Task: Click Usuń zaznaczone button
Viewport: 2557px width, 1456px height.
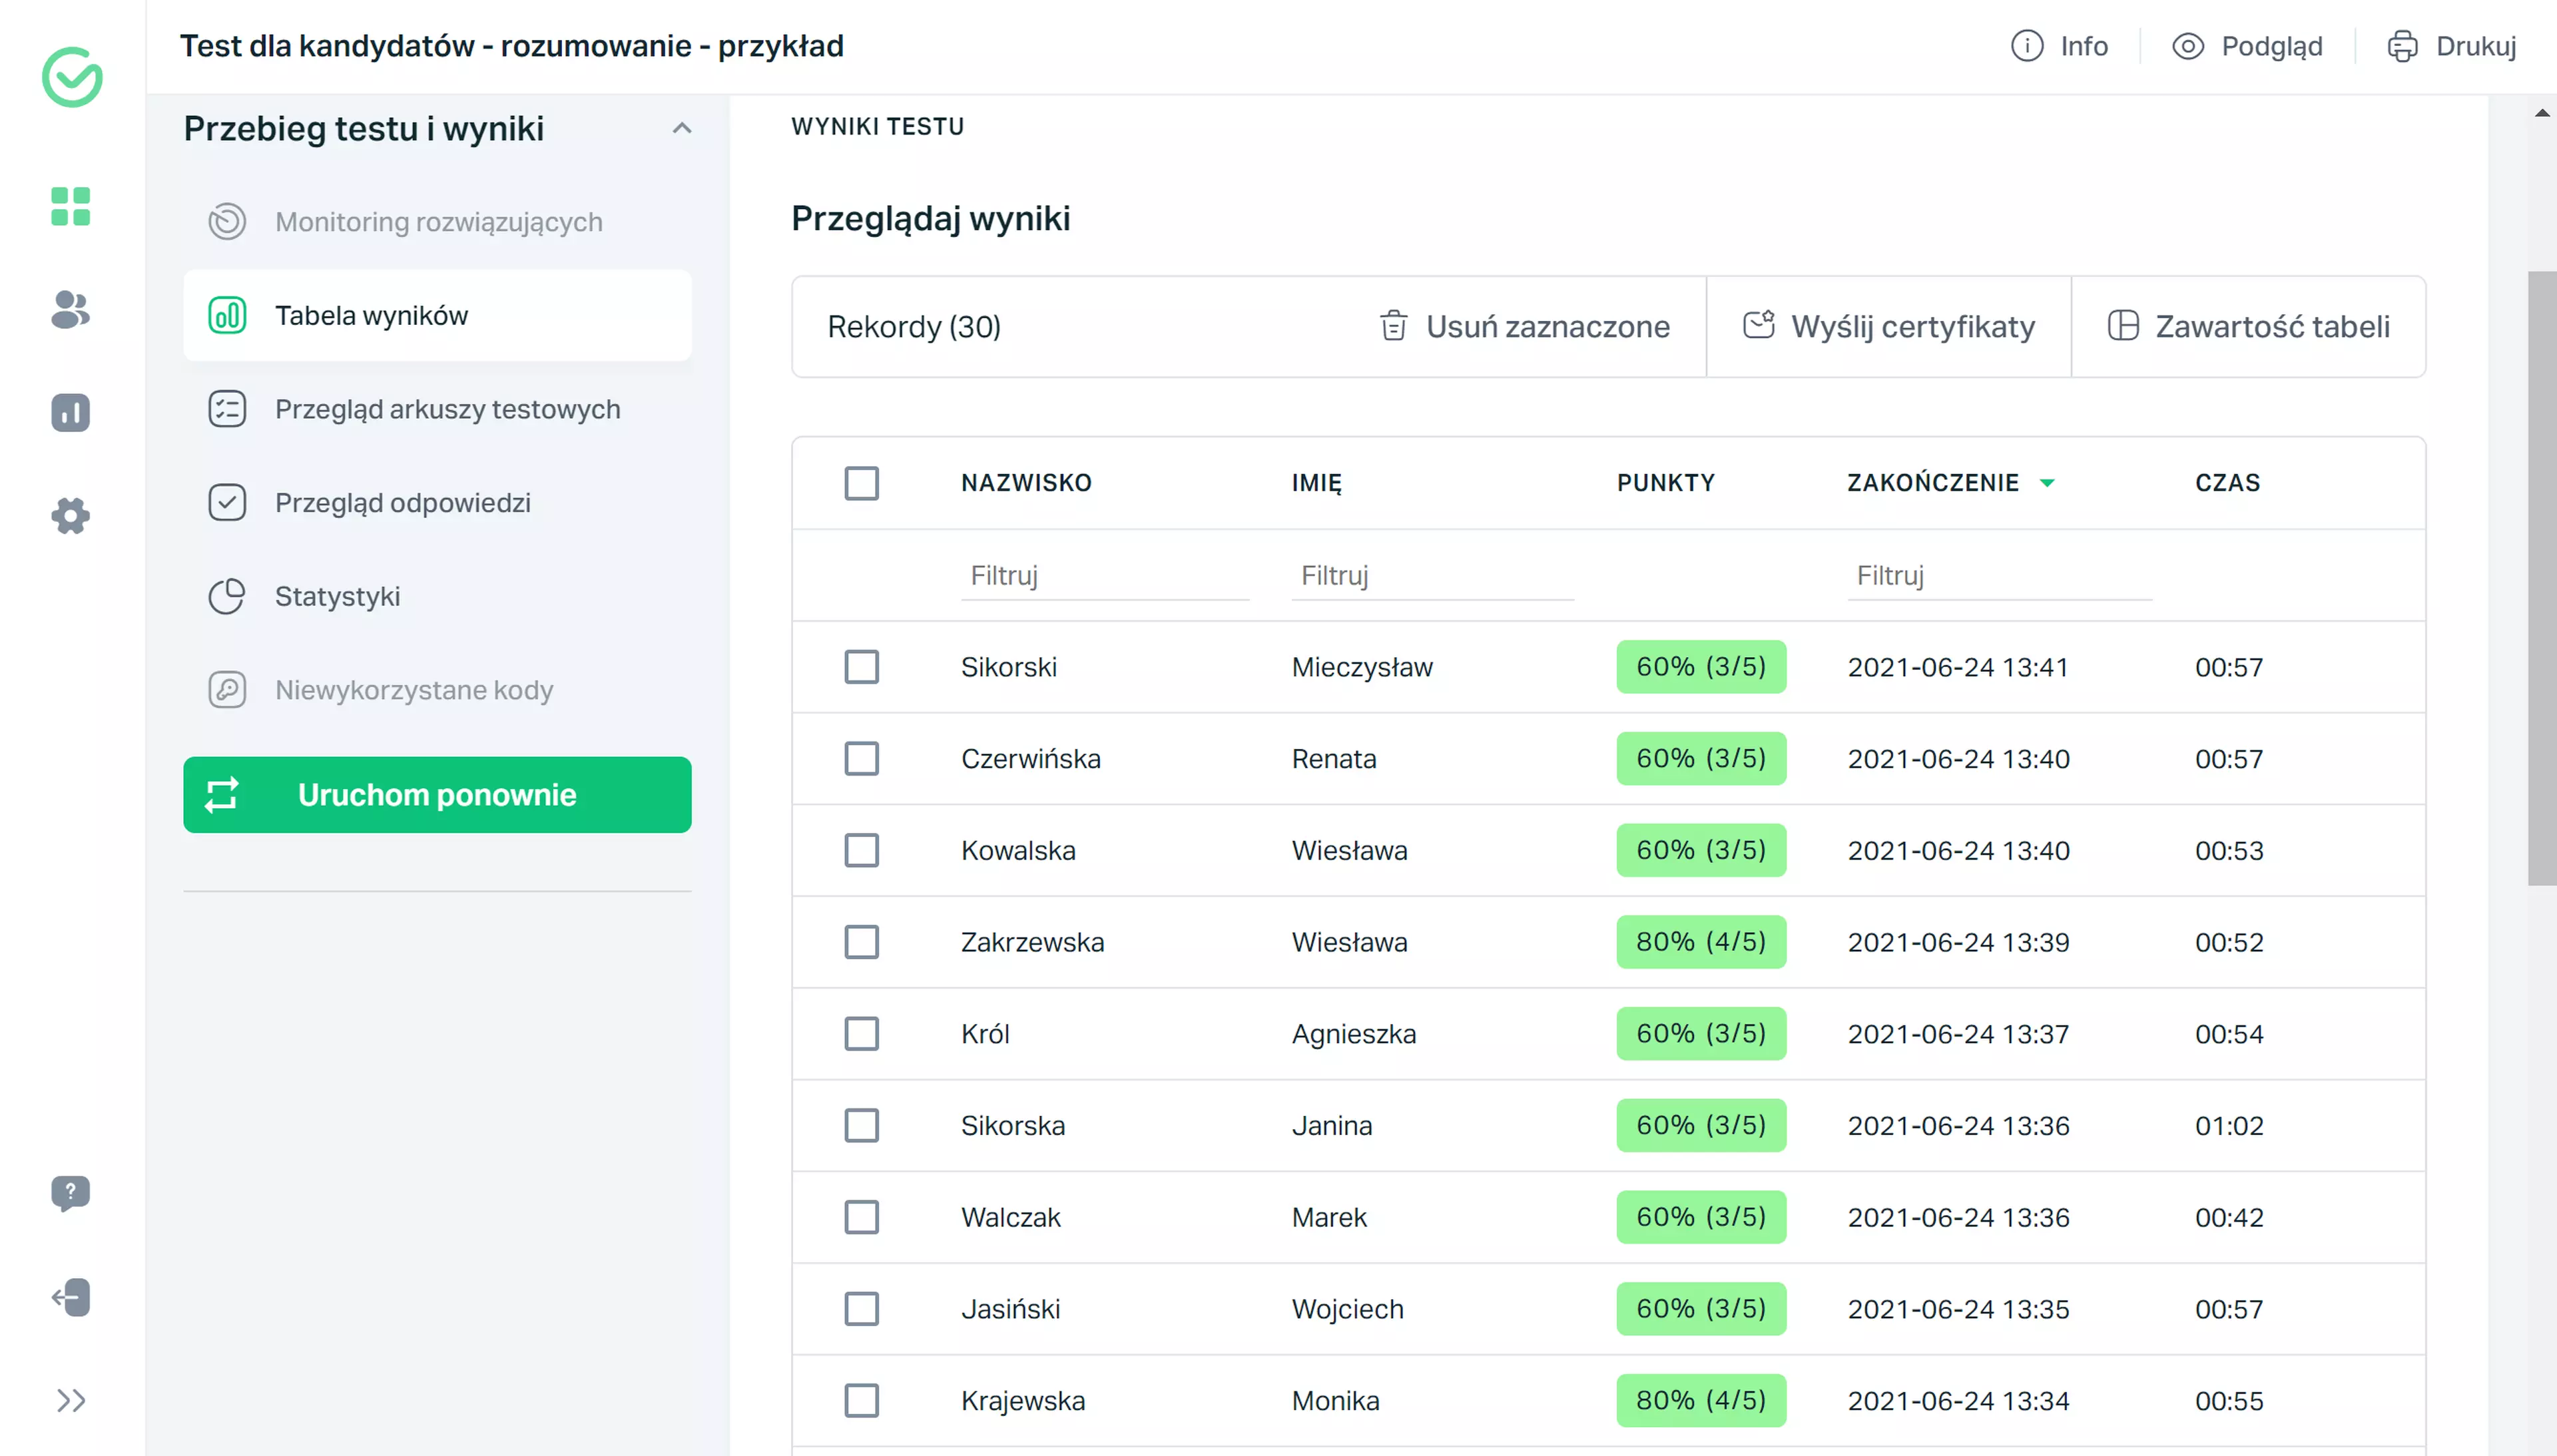Action: (x=1525, y=327)
